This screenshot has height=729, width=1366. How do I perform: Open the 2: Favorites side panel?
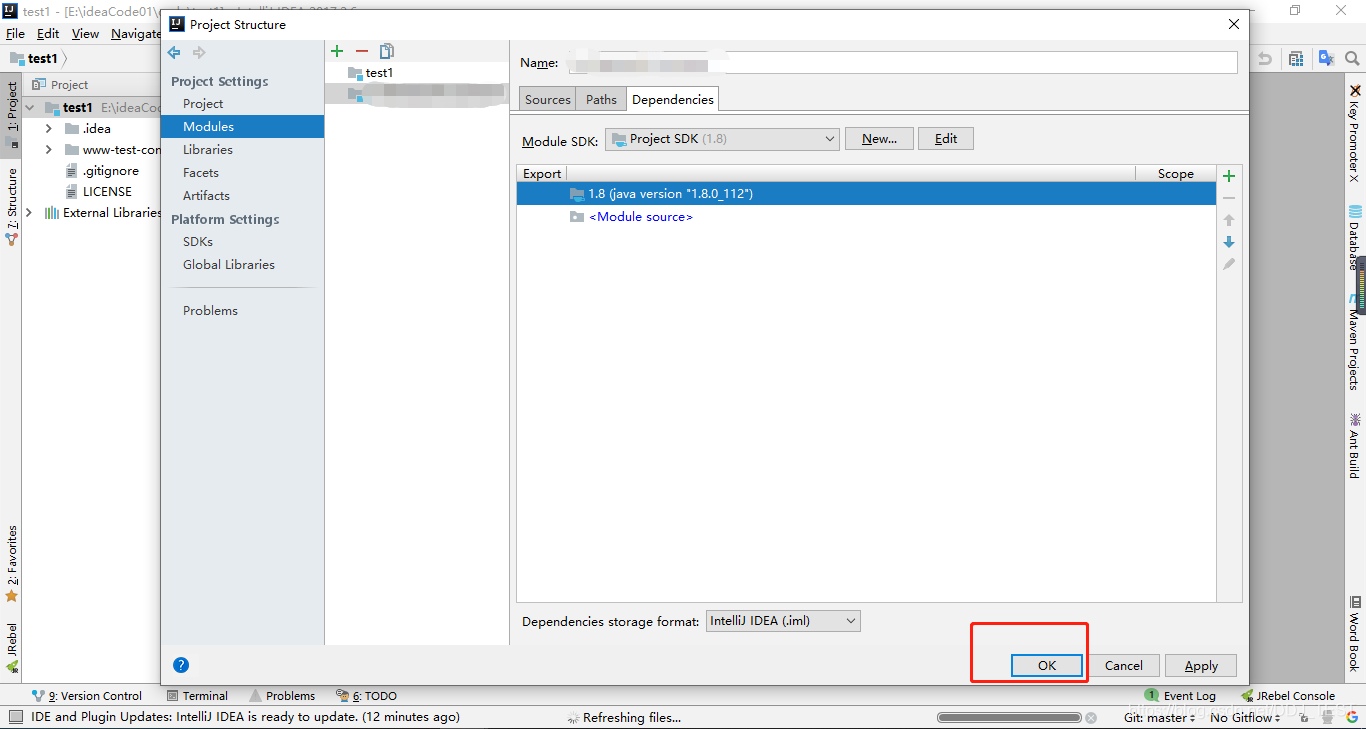click(12, 564)
